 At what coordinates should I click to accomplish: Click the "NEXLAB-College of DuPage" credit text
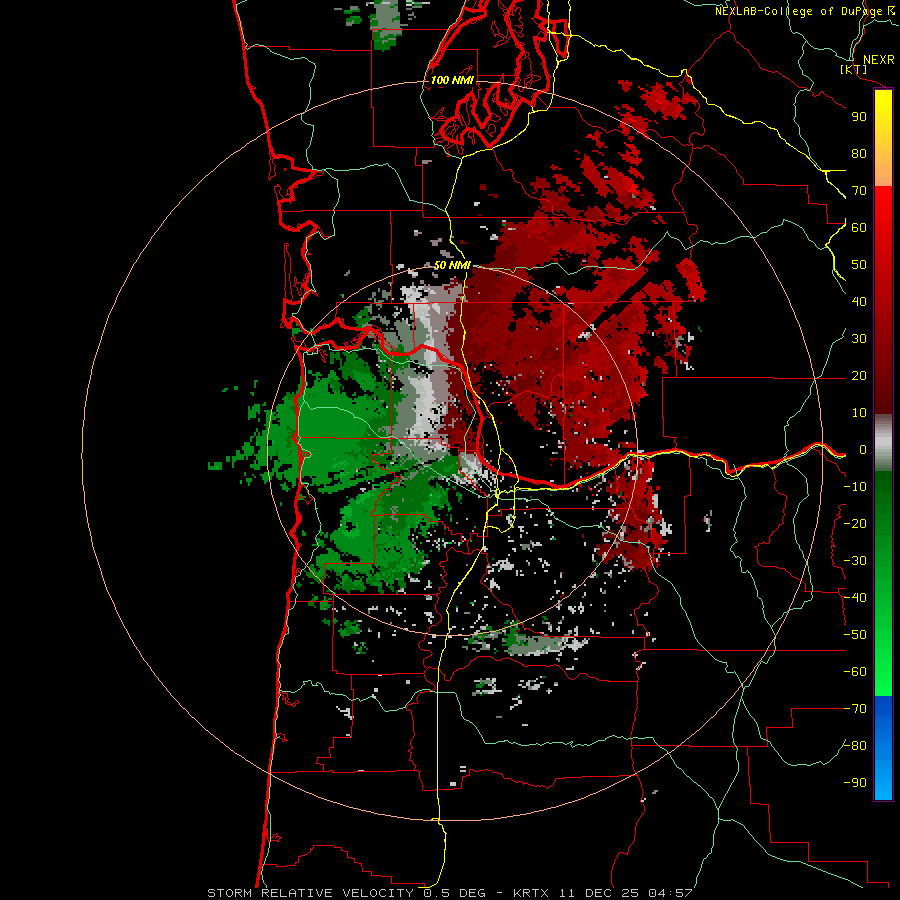click(x=798, y=11)
